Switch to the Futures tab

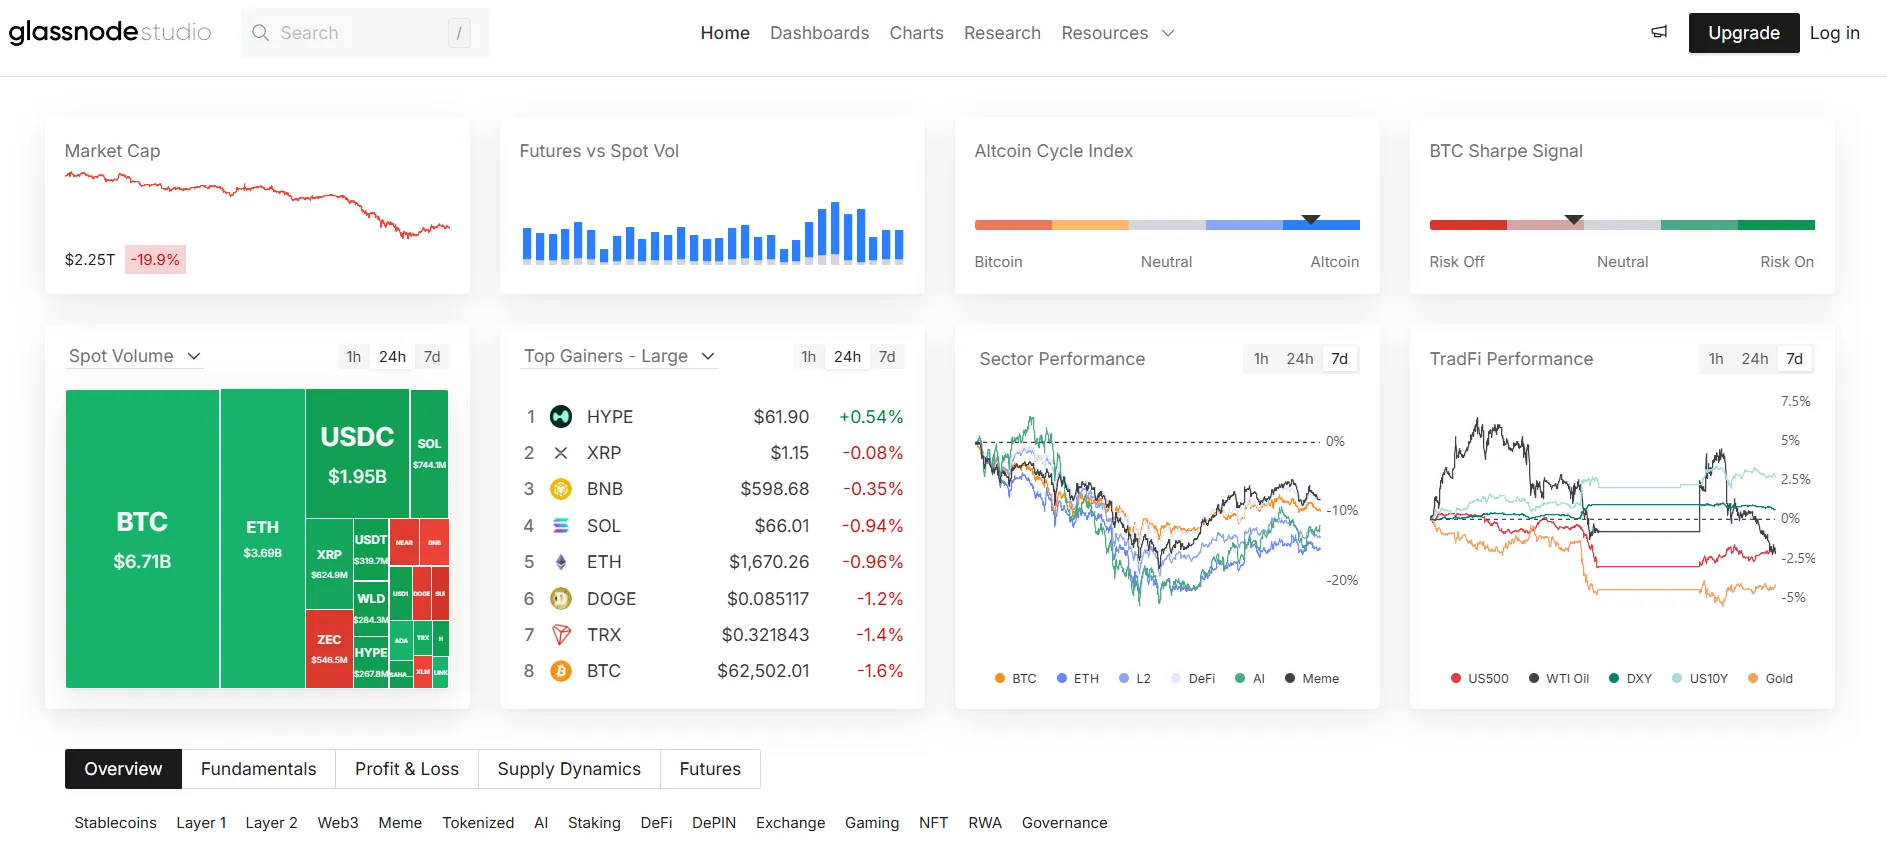tap(710, 769)
